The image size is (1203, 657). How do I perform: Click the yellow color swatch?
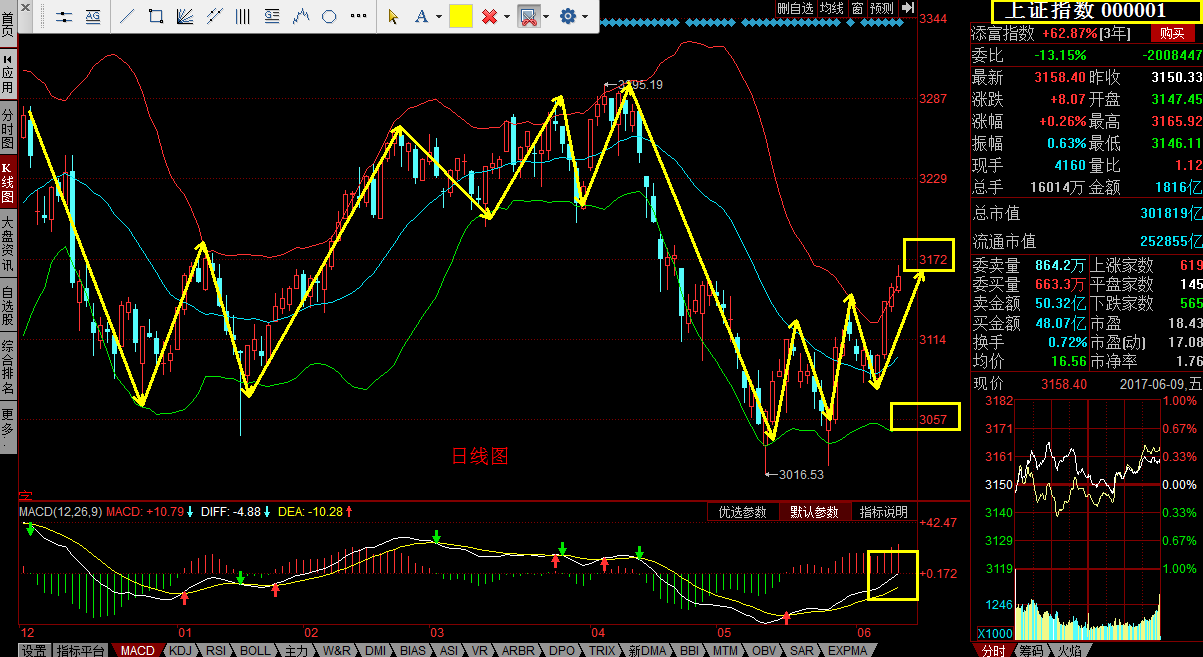(461, 16)
